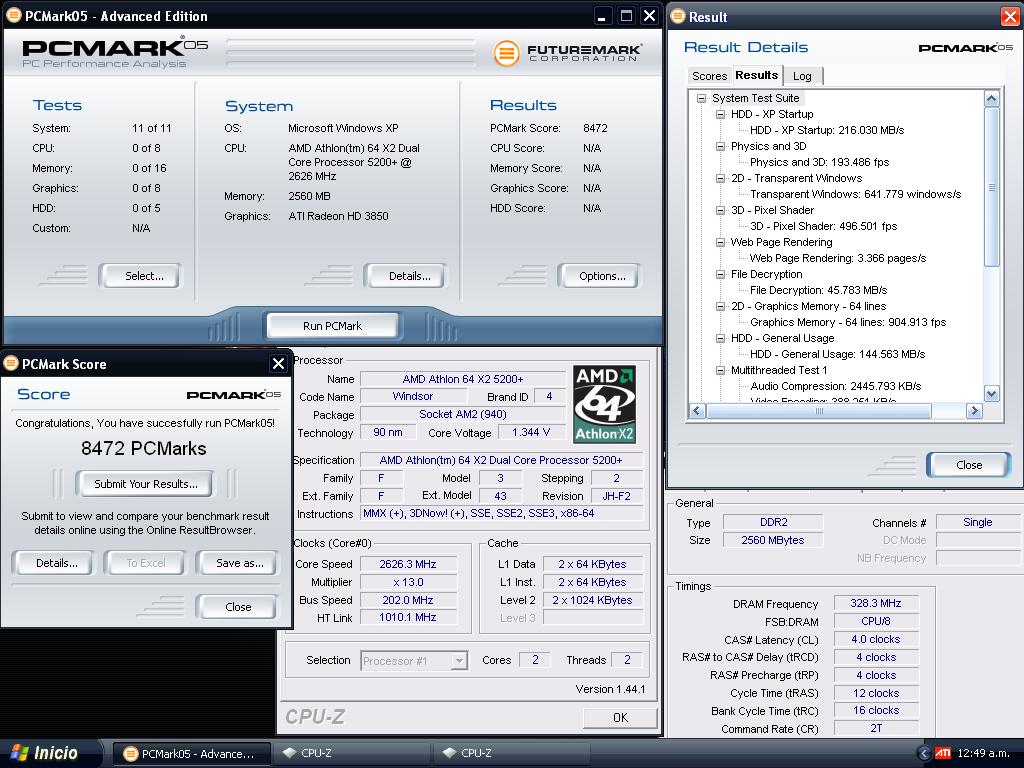
Task: Select 'HDD - XP Startup: 216.030 MB/s' row
Action: (827, 131)
